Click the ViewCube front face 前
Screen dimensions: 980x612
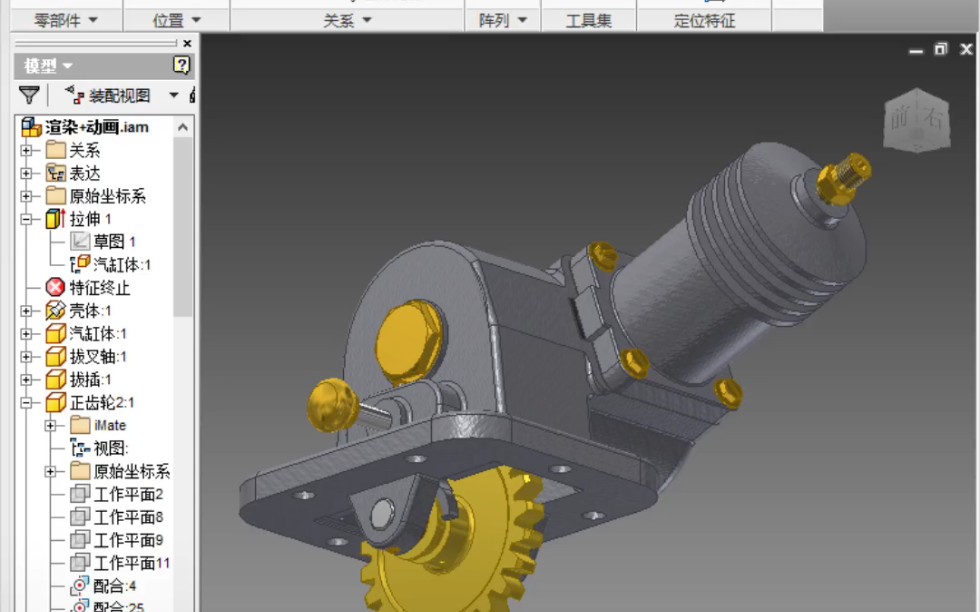click(900, 118)
